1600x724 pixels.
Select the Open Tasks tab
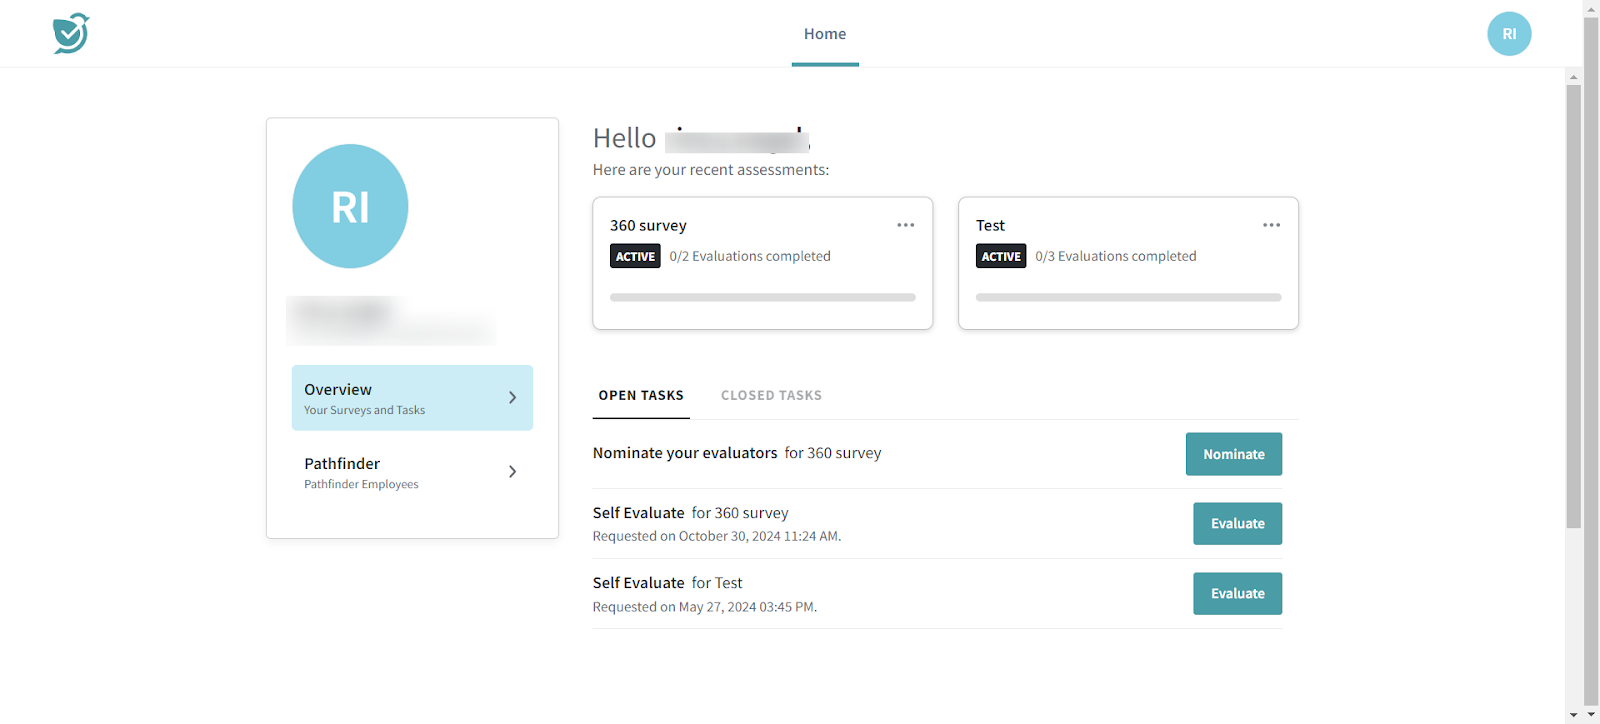(x=641, y=396)
